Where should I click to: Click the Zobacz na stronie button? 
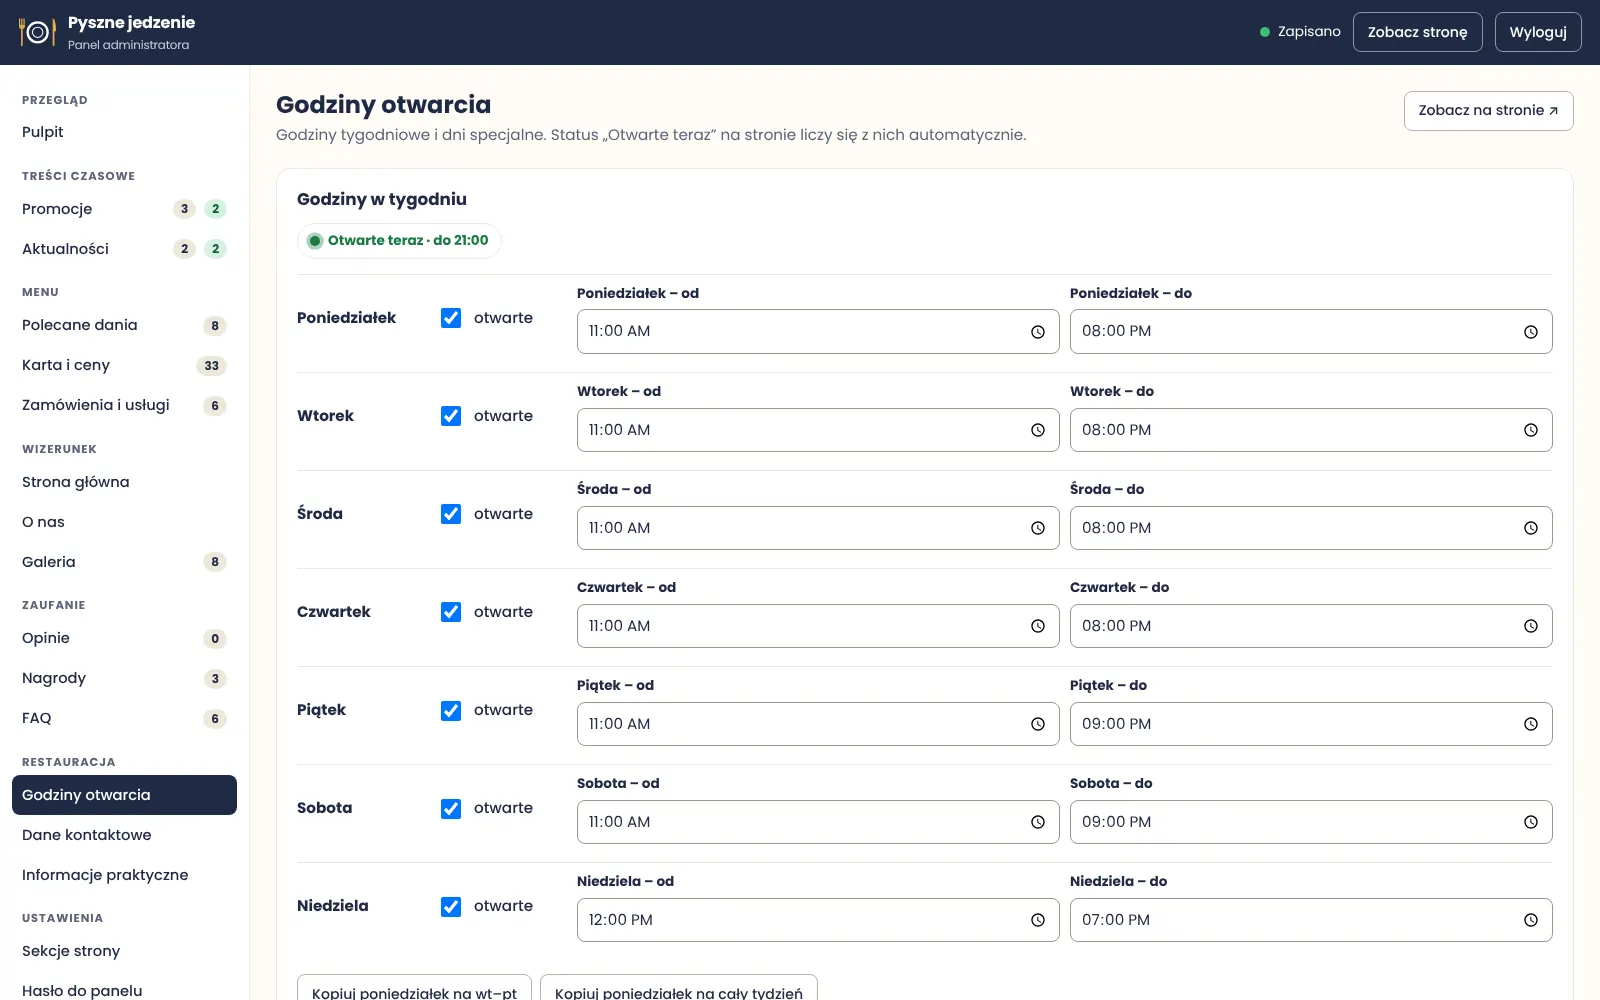pos(1488,111)
